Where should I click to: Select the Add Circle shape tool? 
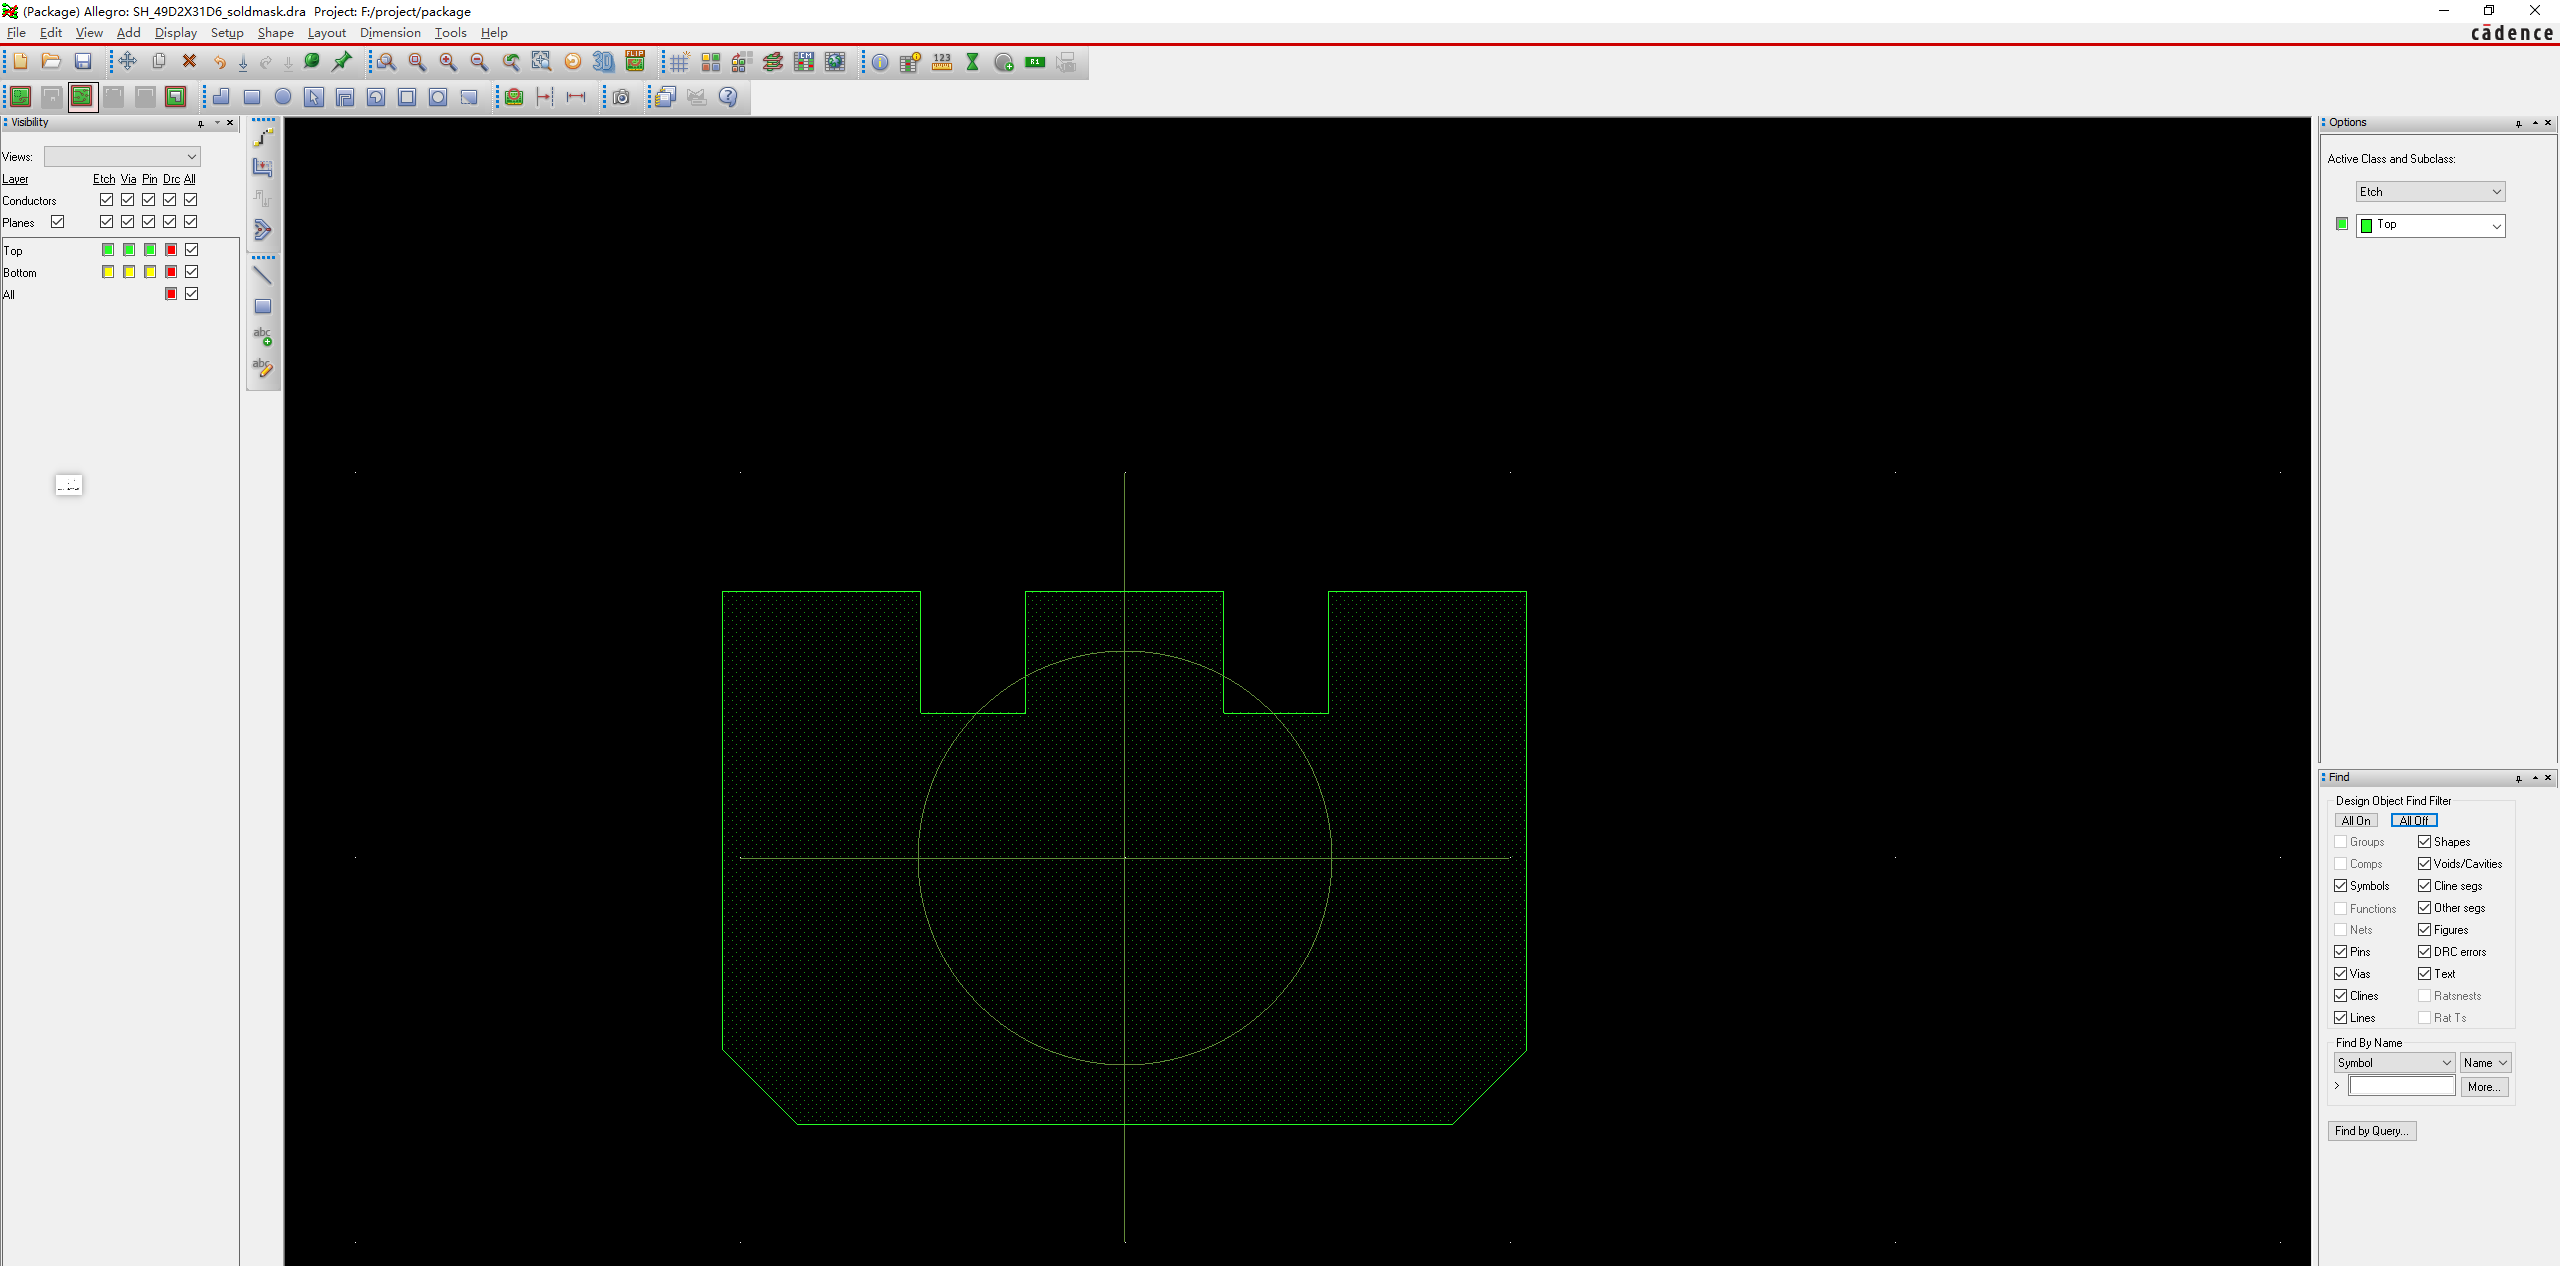pyautogui.click(x=283, y=97)
